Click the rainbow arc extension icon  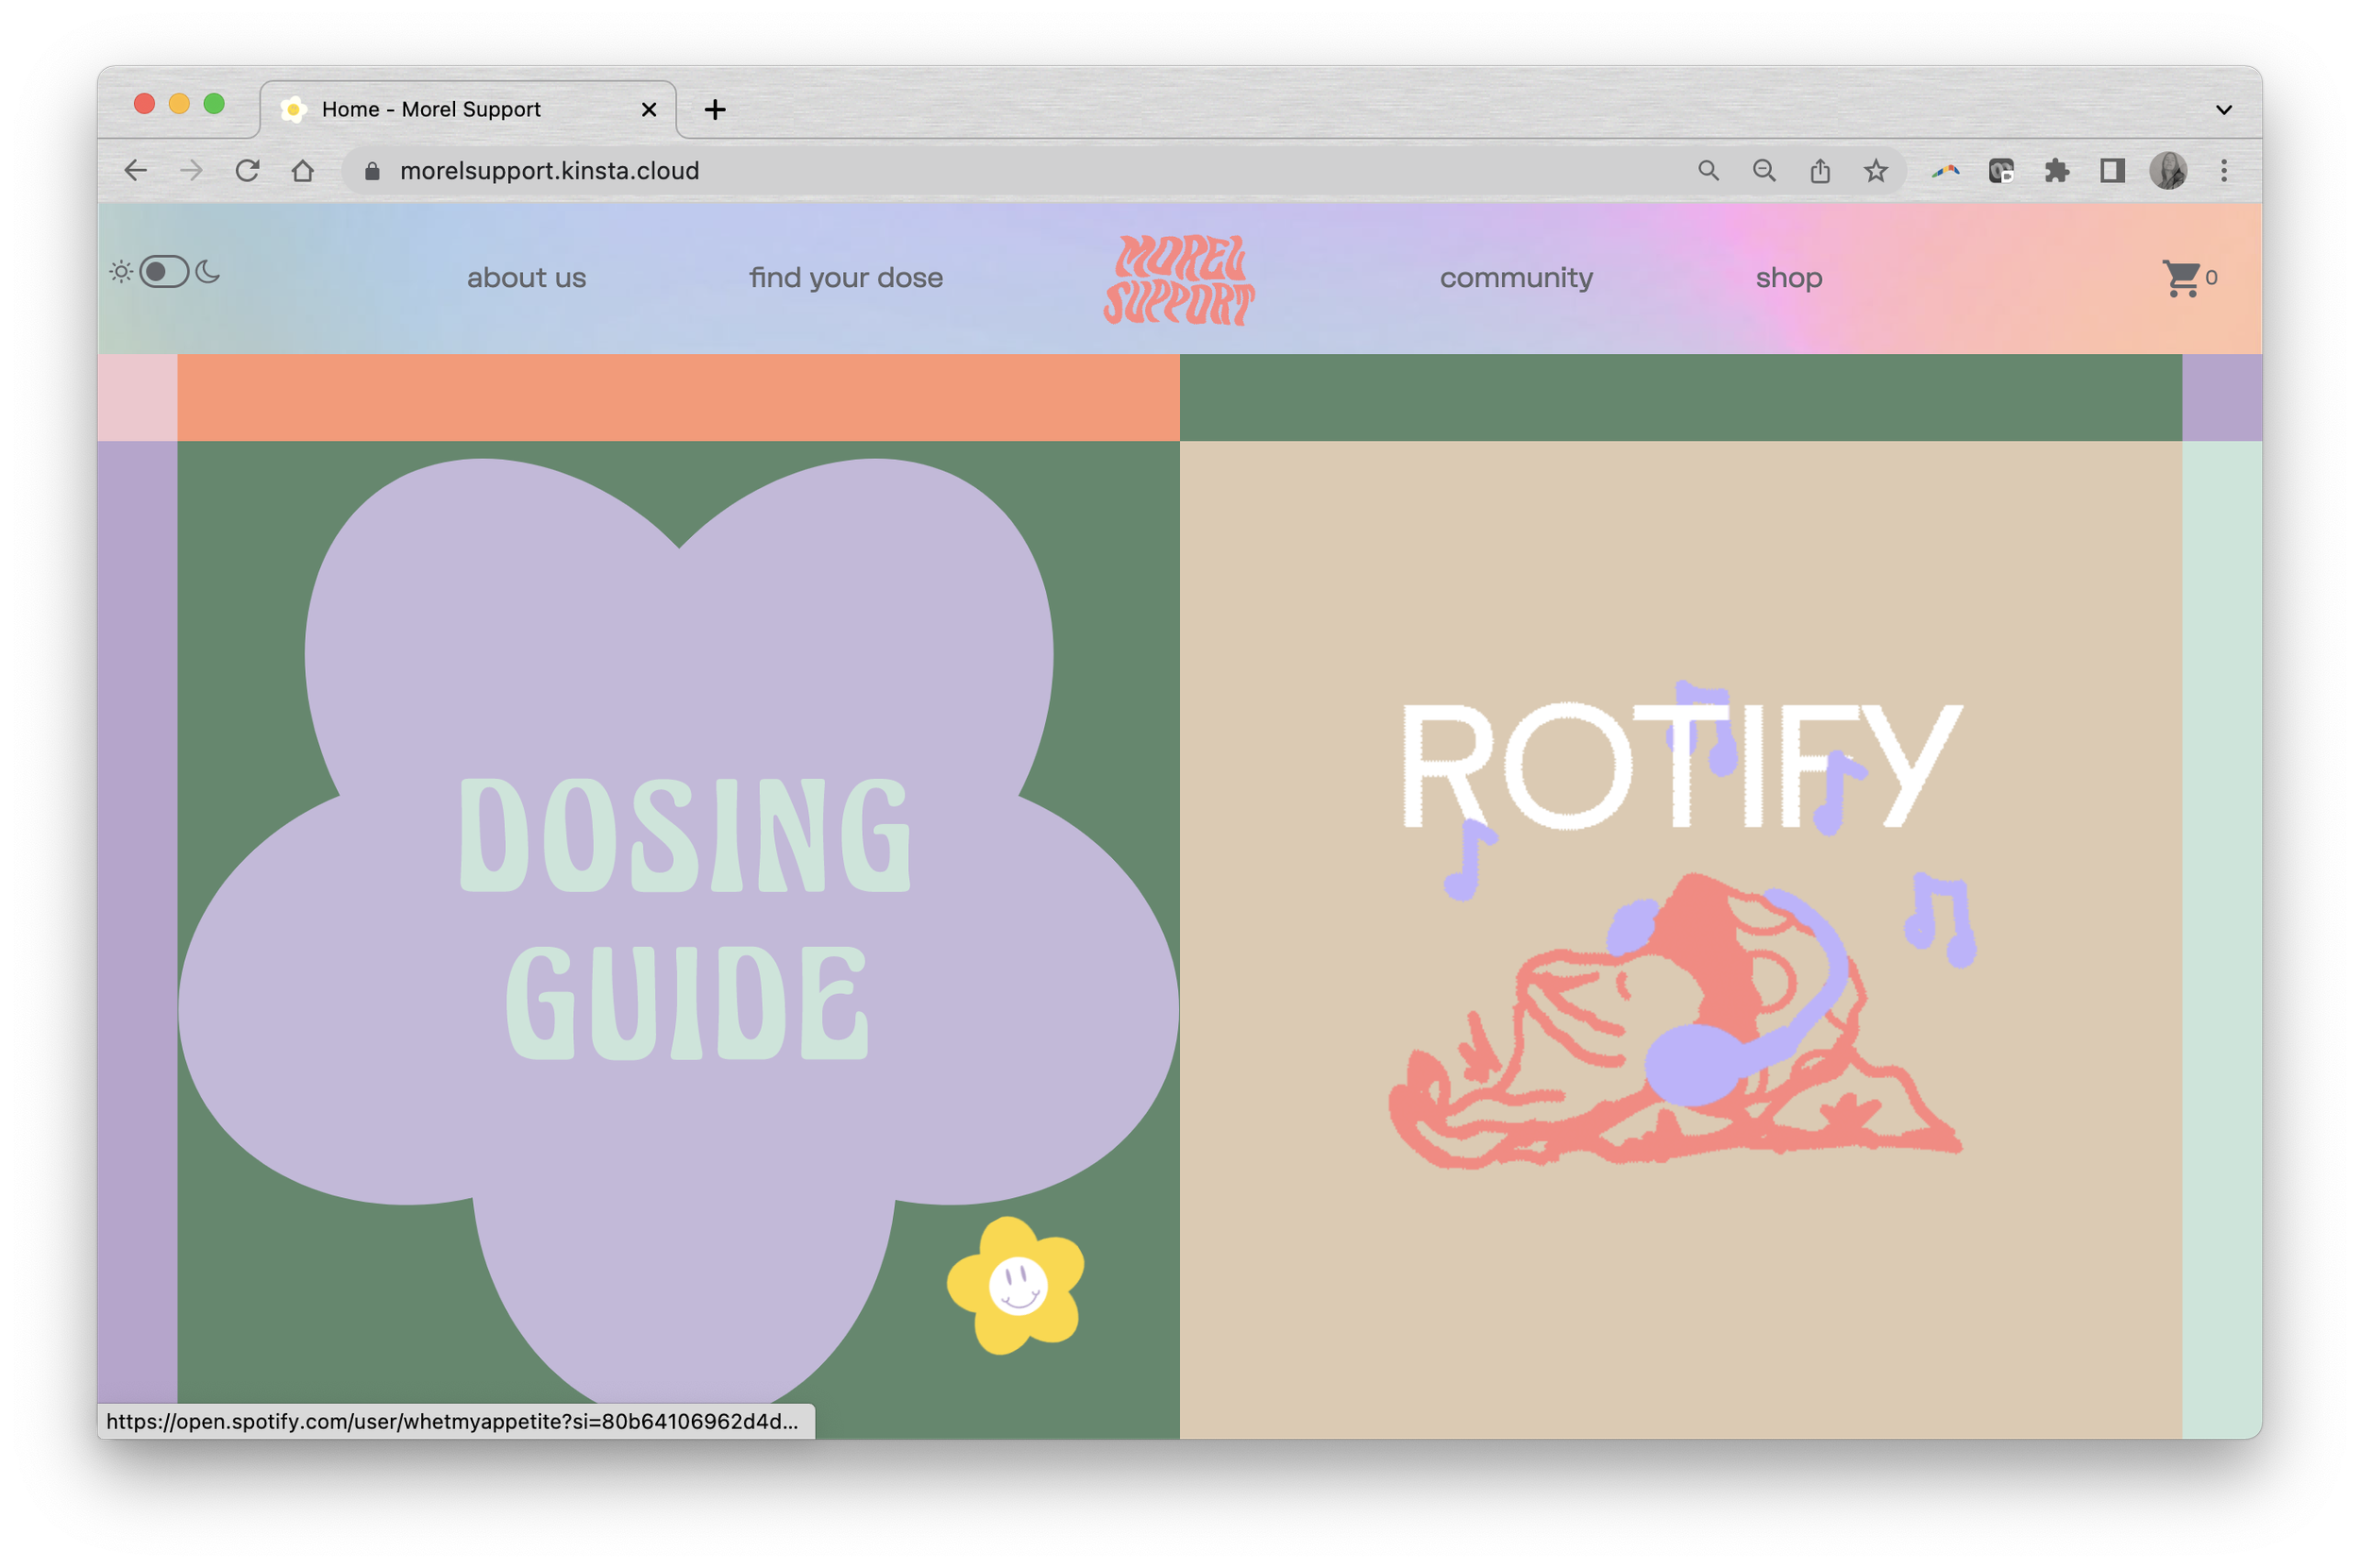[1945, 171]
